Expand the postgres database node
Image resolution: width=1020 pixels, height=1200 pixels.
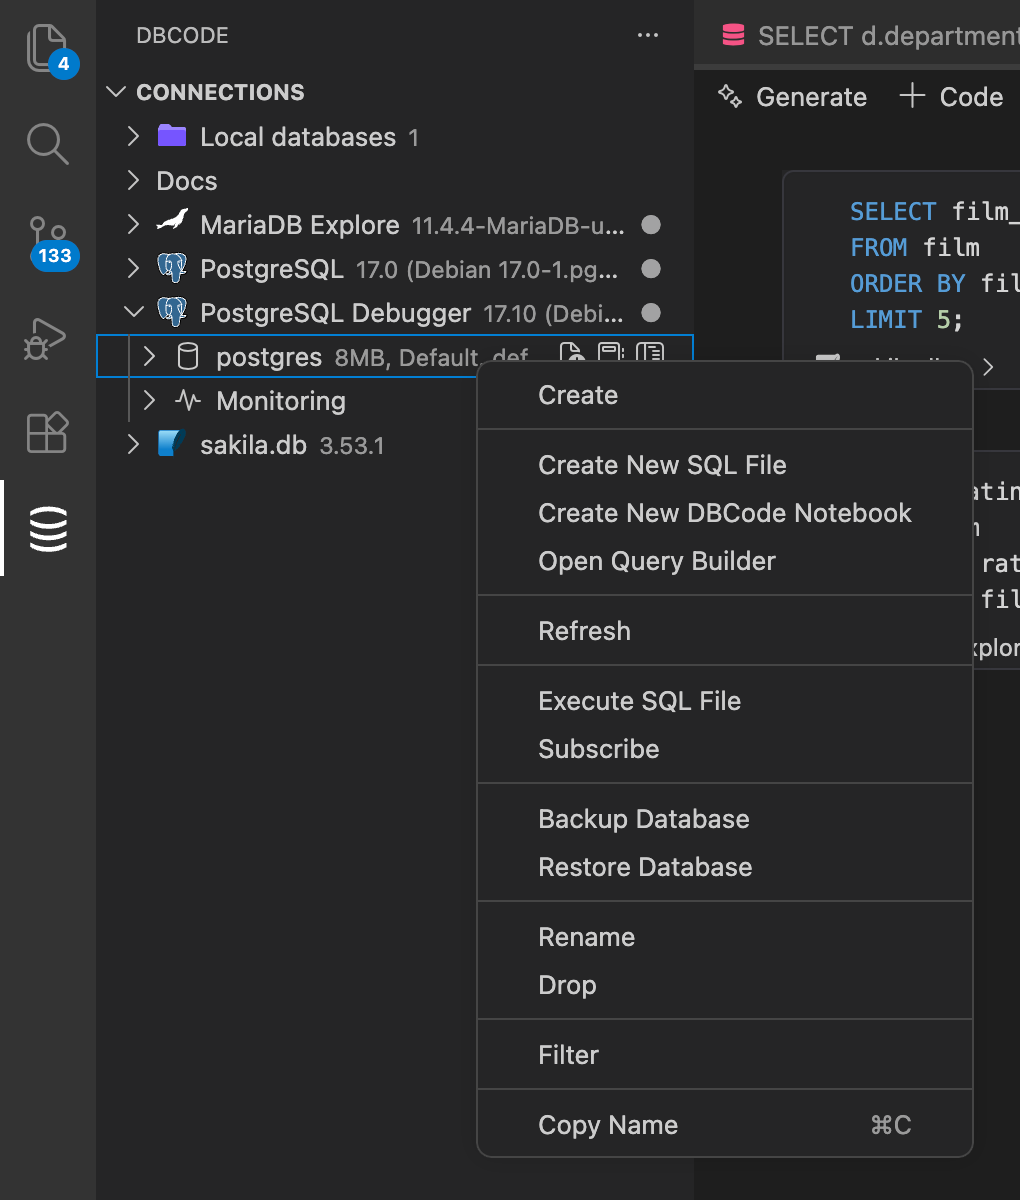point(149,356)
